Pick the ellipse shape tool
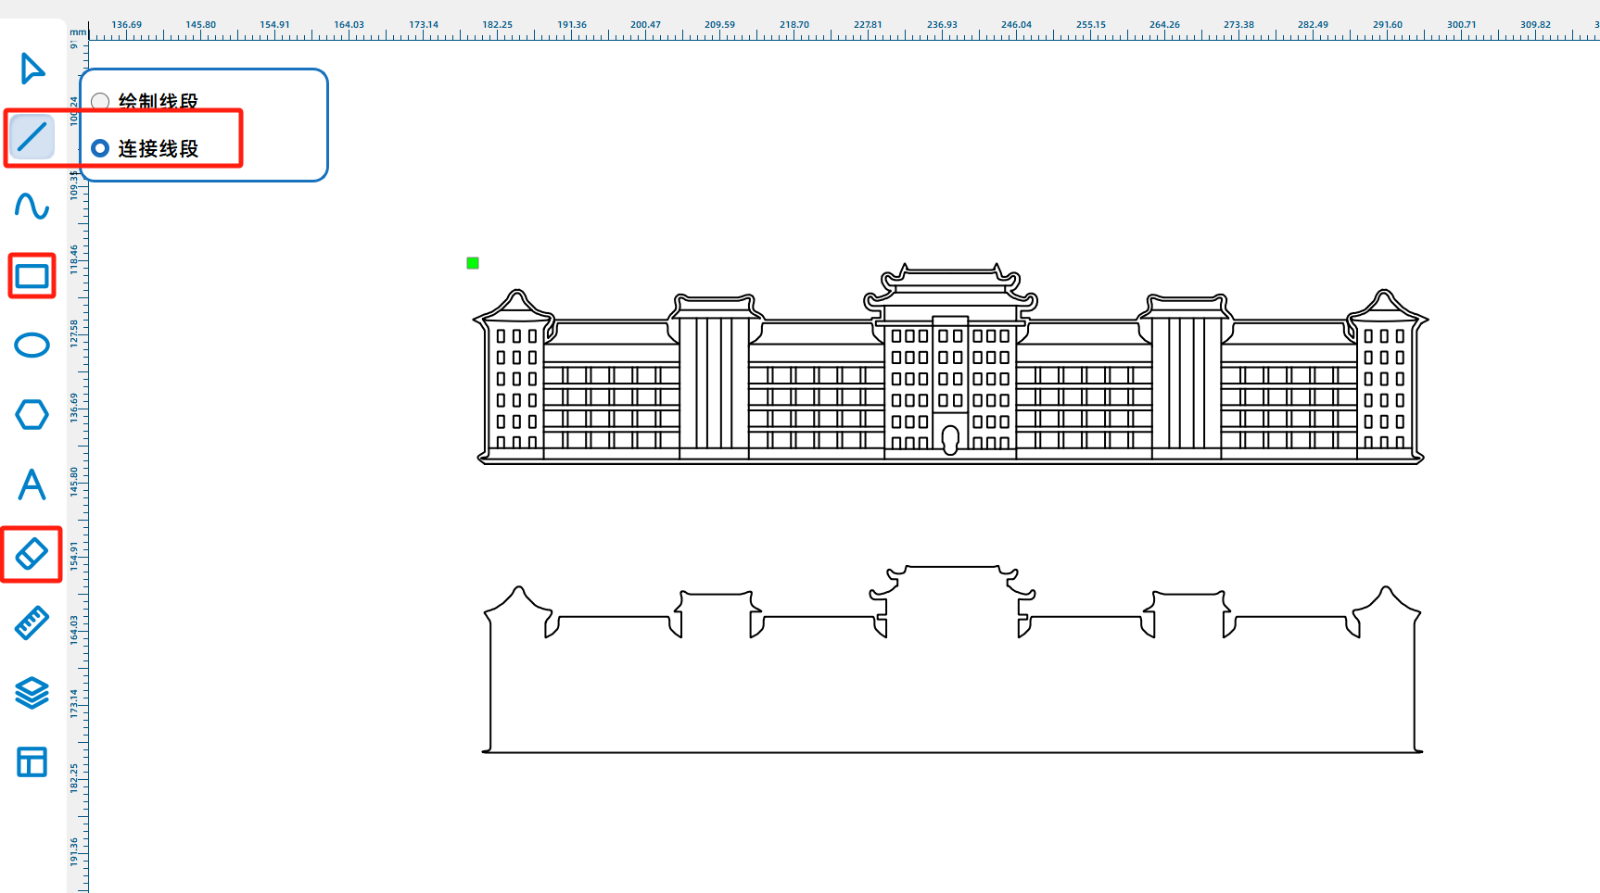 click(32, 345)
